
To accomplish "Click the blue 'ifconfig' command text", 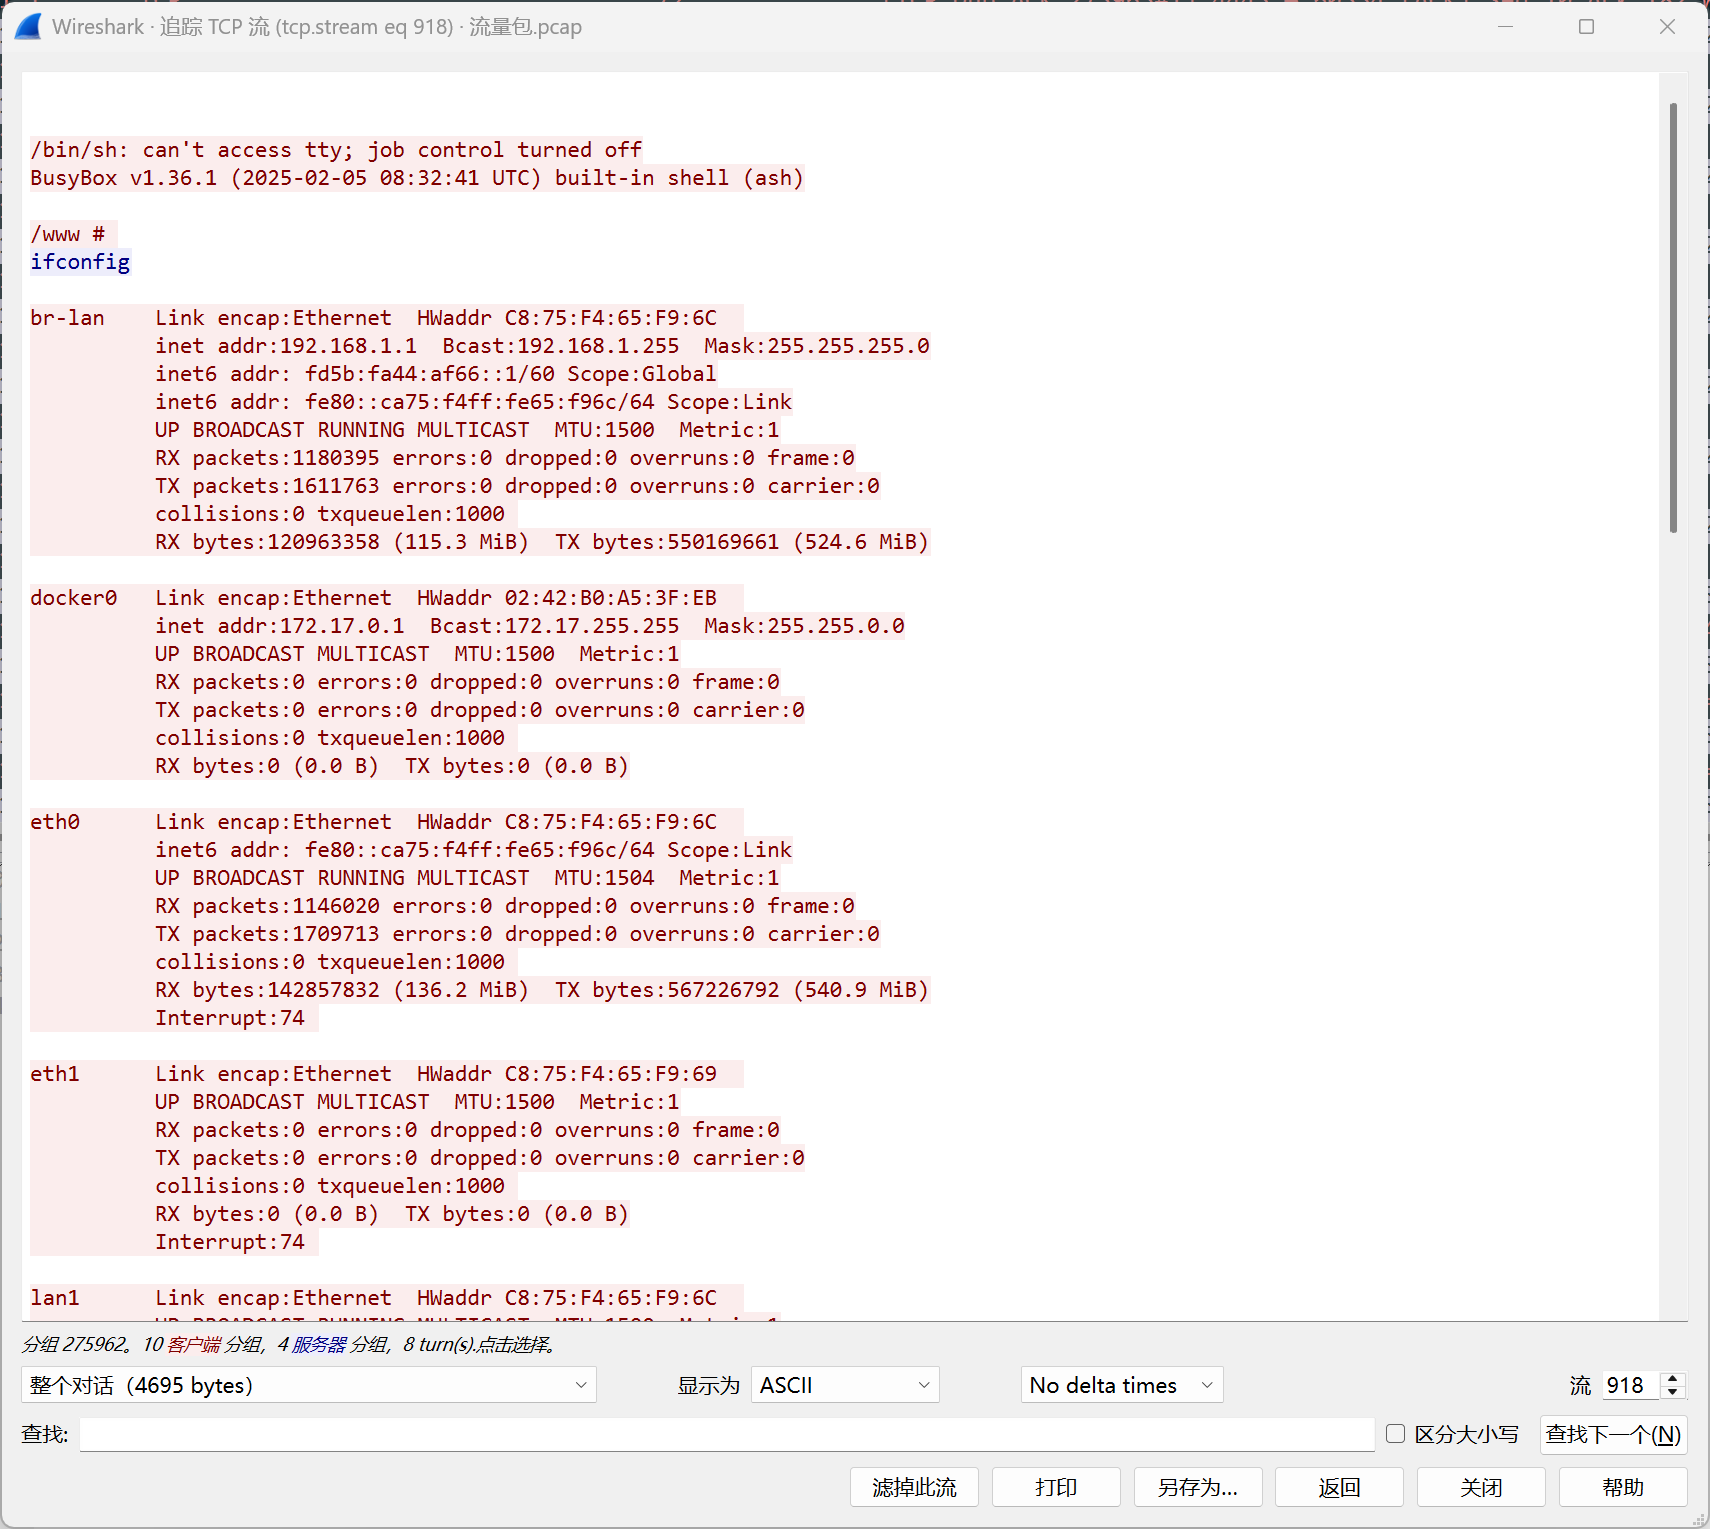I will click(x=80, y=262).
